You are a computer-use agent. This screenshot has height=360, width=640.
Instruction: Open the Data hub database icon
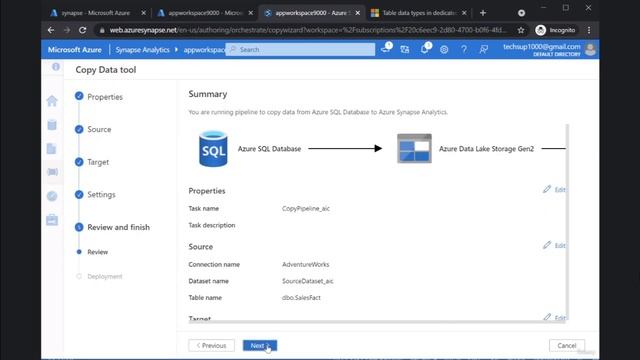tap(52, 125)
